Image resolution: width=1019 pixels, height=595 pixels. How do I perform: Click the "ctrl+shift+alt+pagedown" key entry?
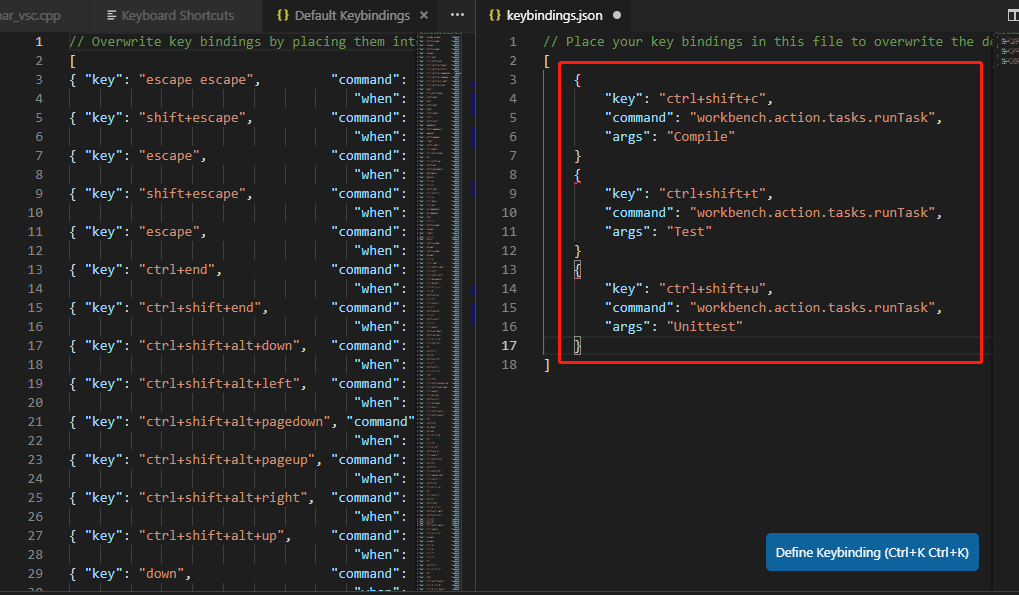tap(237, 422)
